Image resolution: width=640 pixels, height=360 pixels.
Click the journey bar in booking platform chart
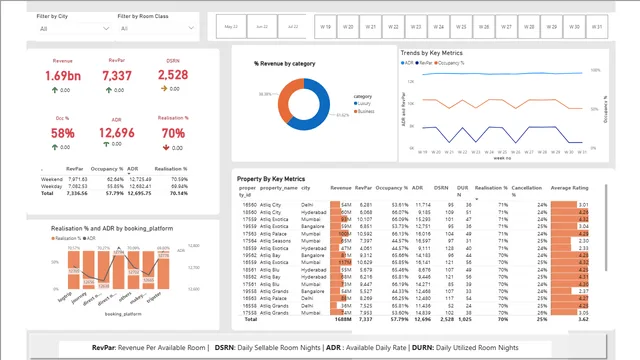(x=89, y=270)
